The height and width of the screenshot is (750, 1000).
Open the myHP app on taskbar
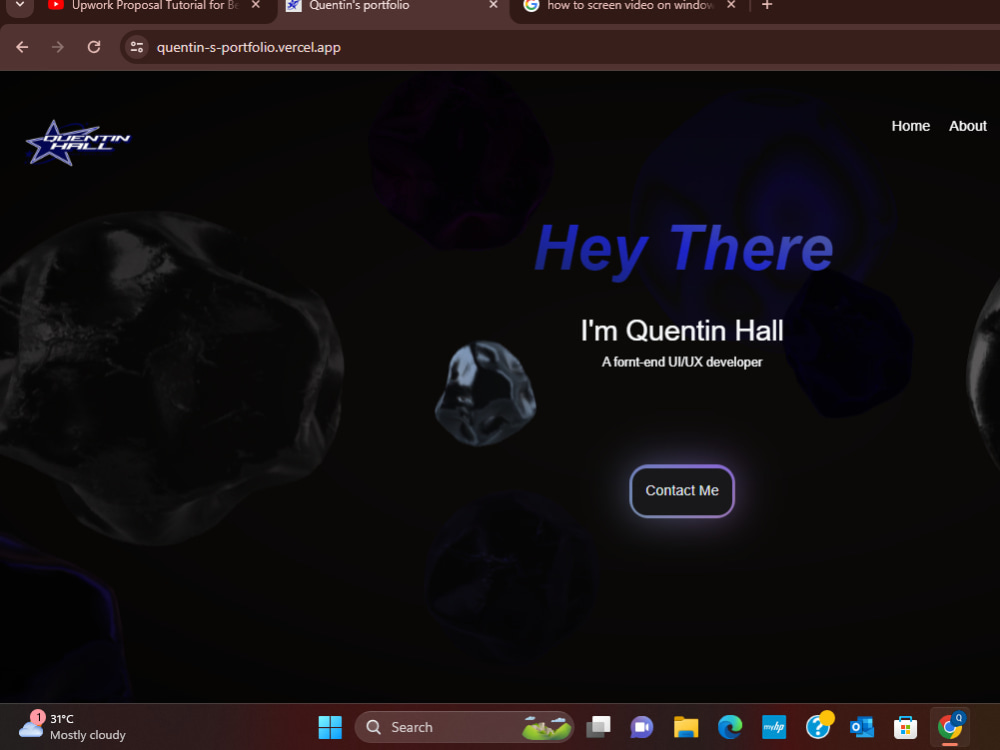pyautogui.click(x=774, y=727)
